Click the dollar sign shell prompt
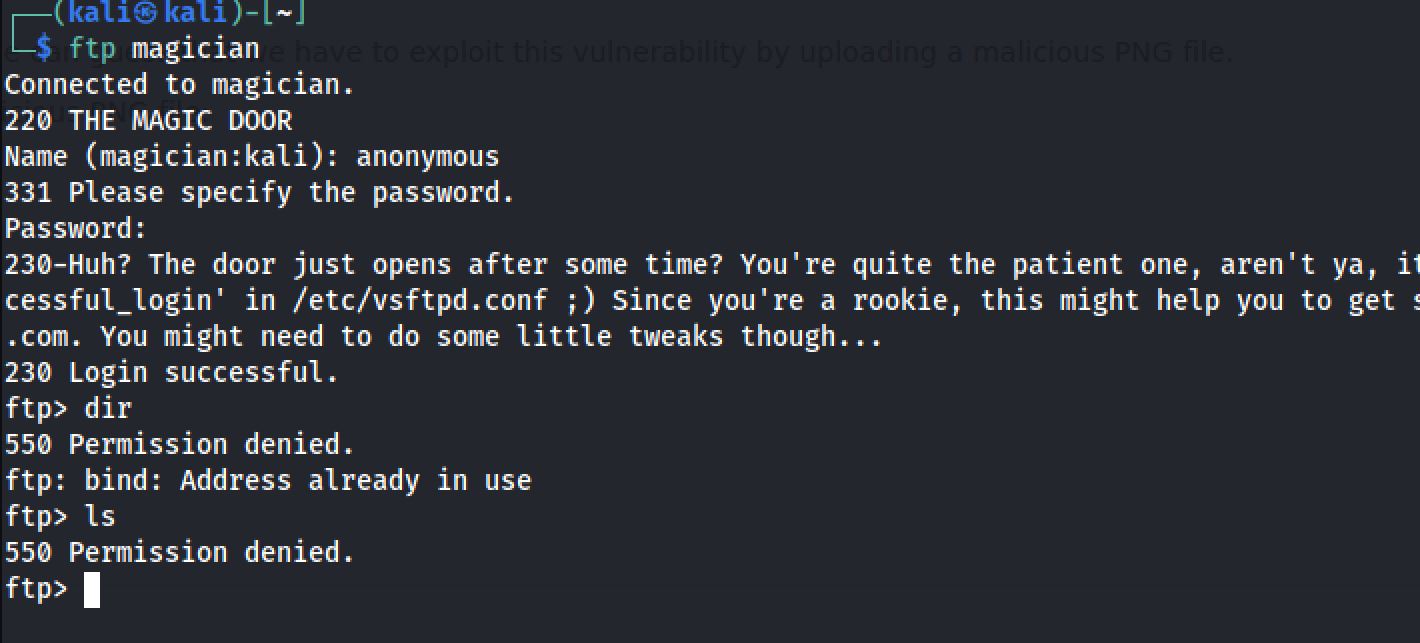Viewport: 1420px width, 643px height. point(43,48)
